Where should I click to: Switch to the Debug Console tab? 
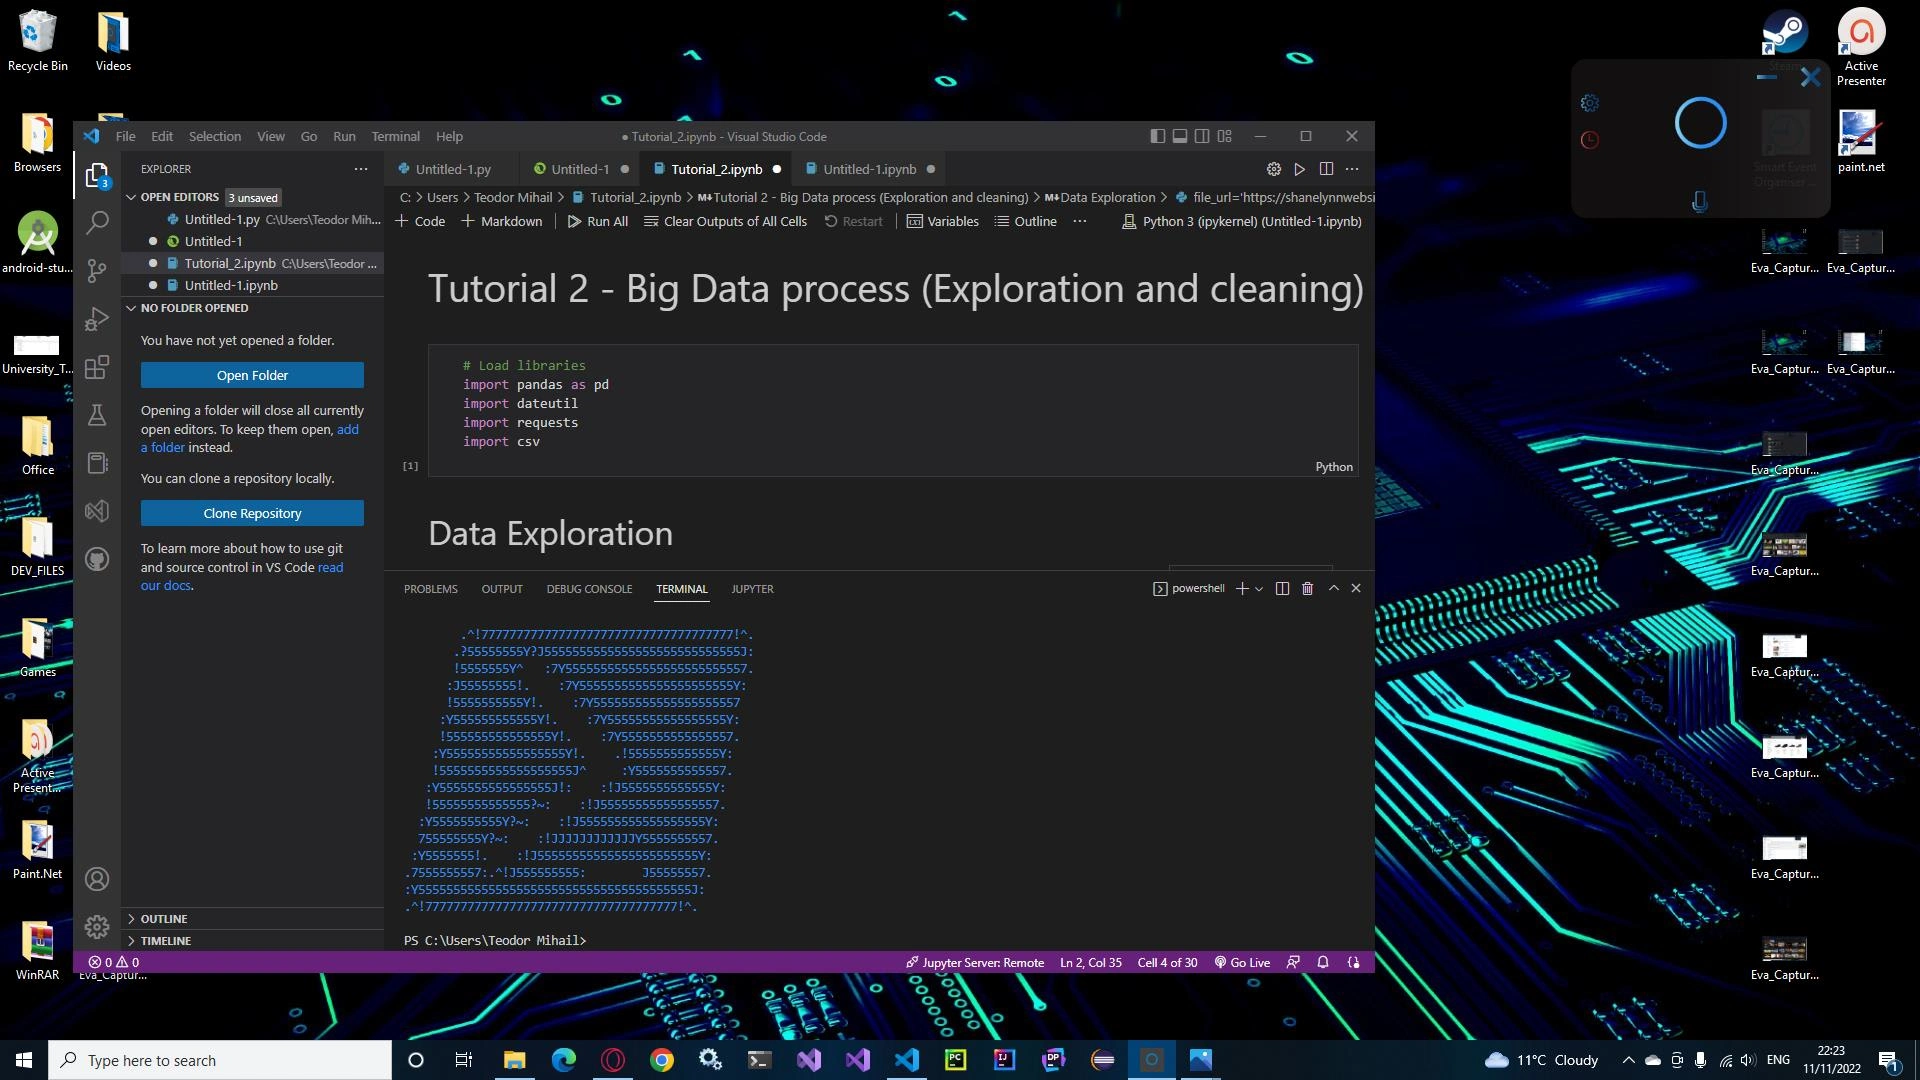tap(589, 589)
